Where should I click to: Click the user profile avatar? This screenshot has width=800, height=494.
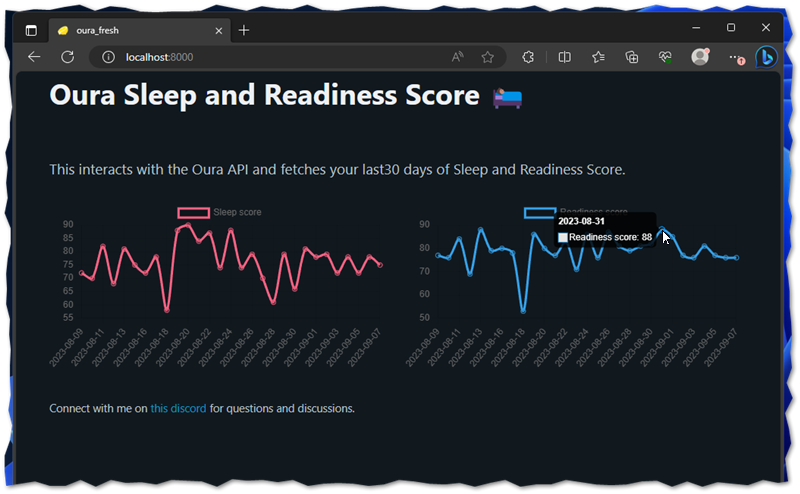pyautogui.click(x=700, y=57)
